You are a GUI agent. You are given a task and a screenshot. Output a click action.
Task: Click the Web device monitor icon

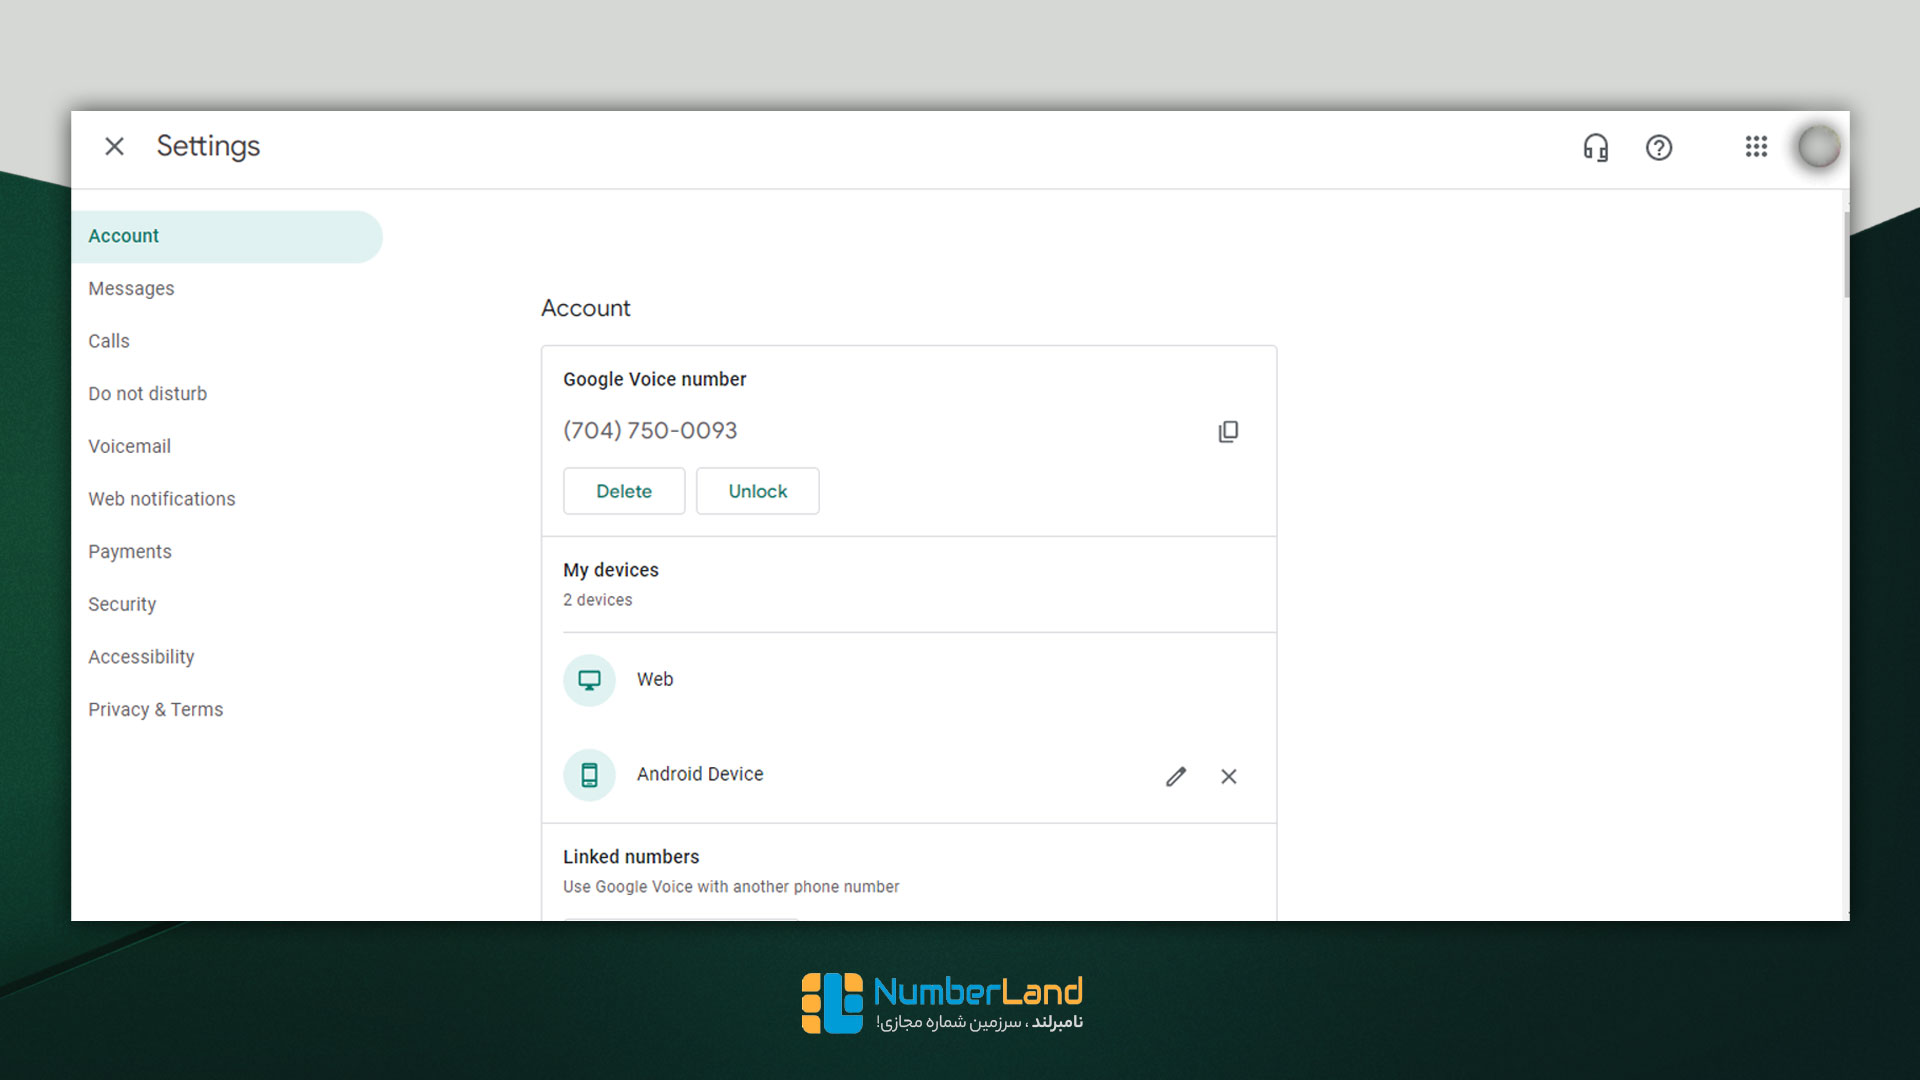click(x=589, y=679)
